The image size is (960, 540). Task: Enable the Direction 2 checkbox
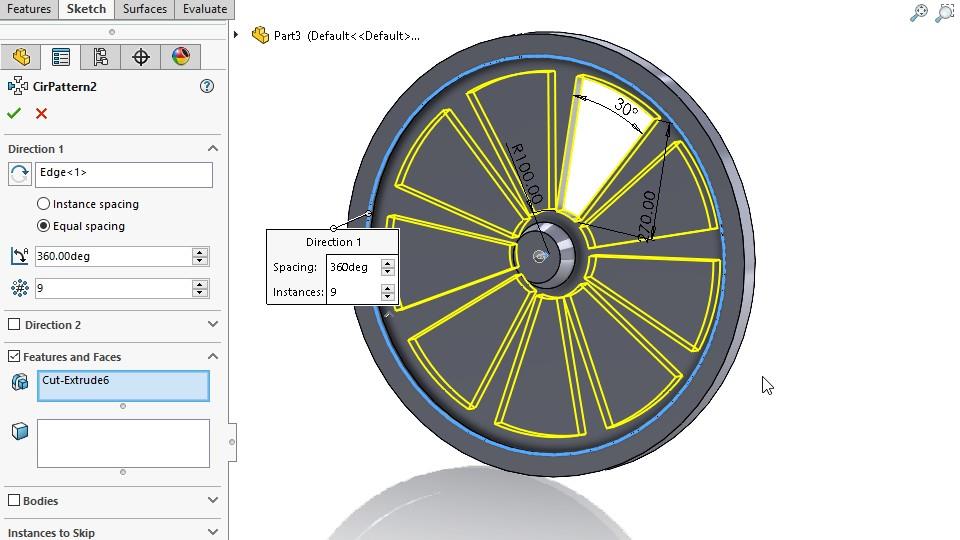click(14, 325)
